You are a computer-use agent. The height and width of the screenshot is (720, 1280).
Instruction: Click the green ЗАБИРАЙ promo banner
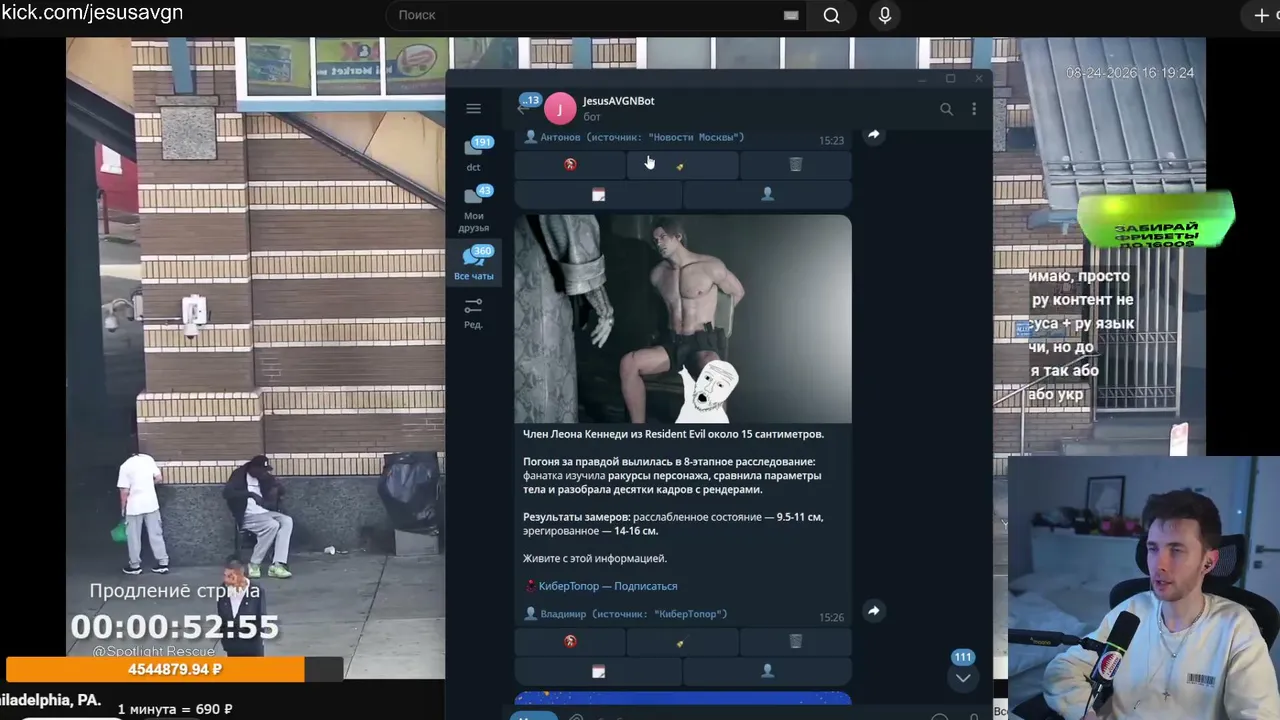[x=1156, y=219]
